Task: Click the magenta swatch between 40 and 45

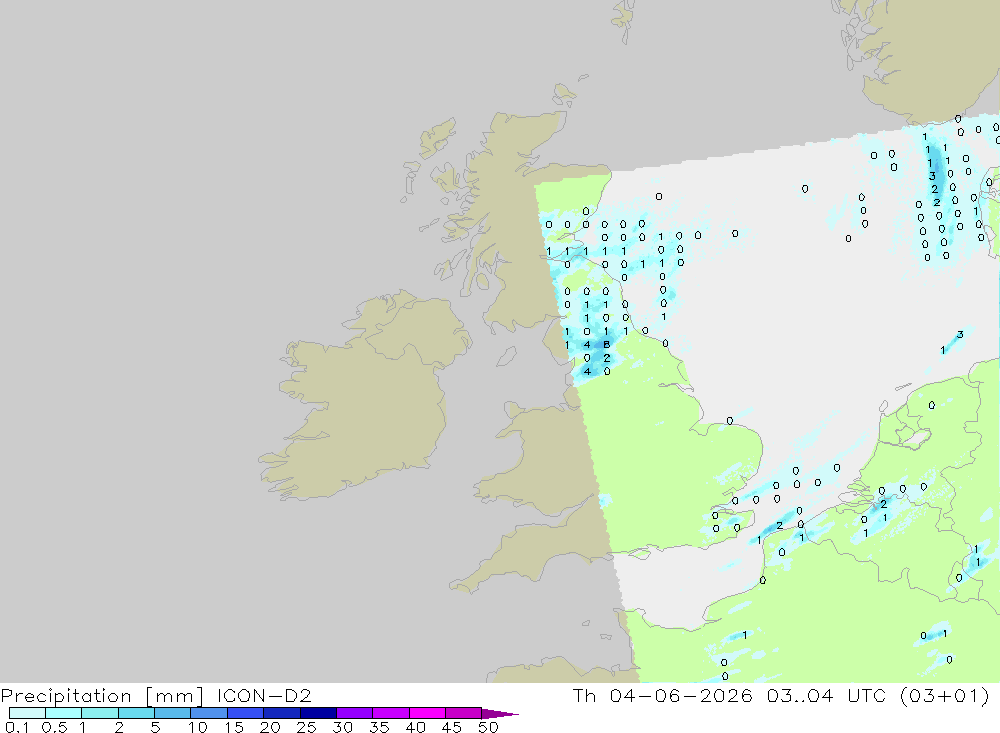Action: (427, 713)
